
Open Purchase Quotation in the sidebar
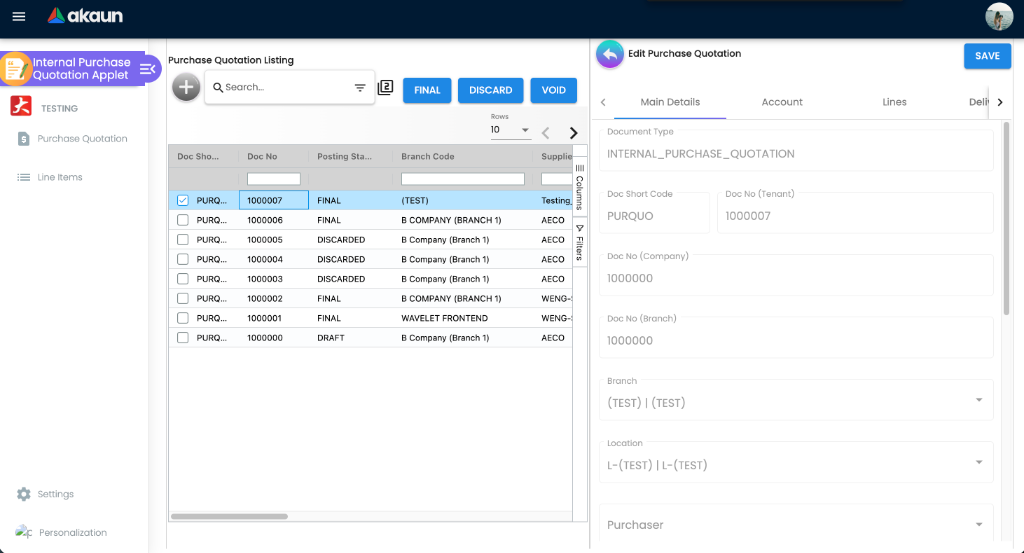click(73, 138)
